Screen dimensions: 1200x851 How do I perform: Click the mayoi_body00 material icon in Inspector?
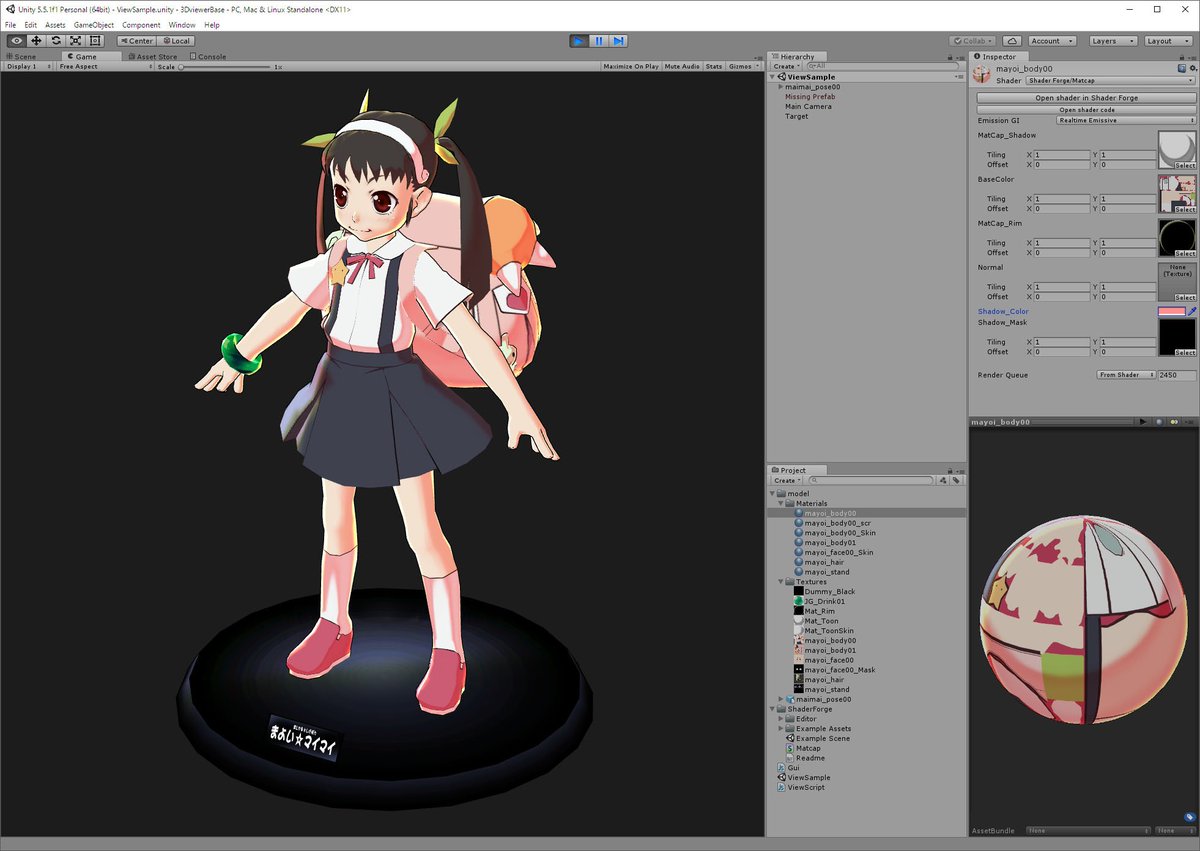click(983, 74)
